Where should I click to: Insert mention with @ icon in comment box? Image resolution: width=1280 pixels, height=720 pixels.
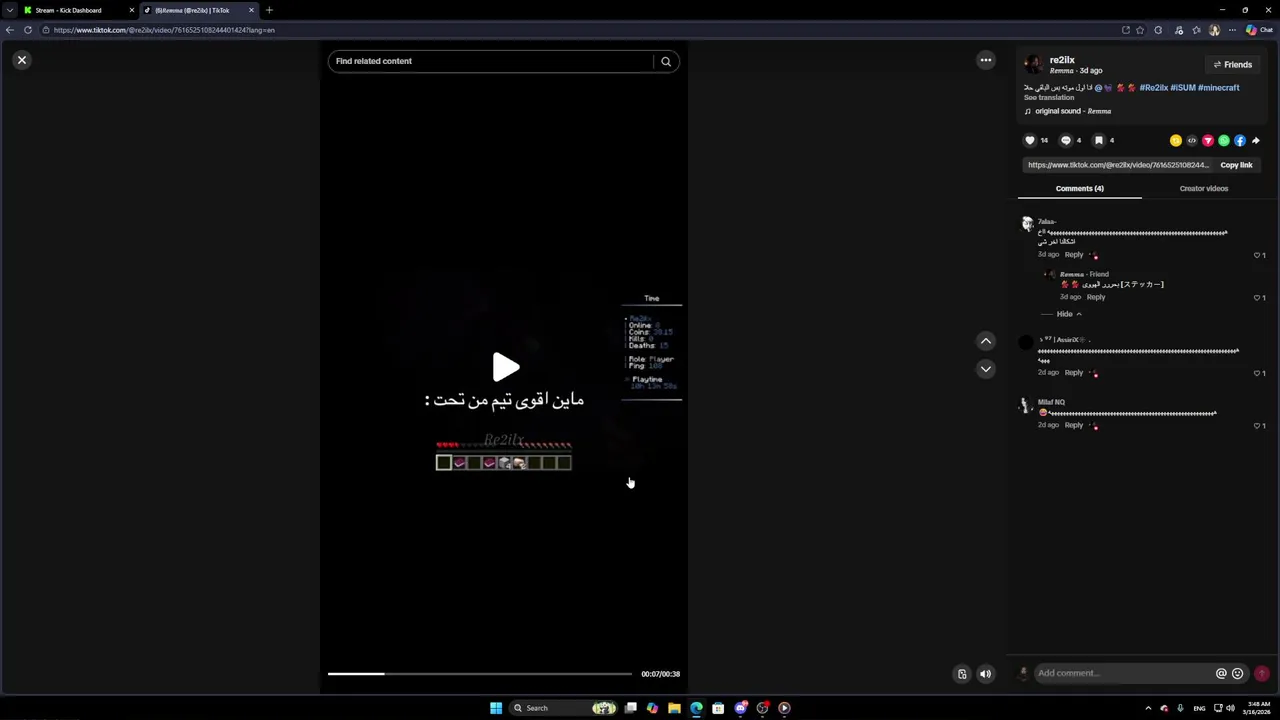point(1221,674)
